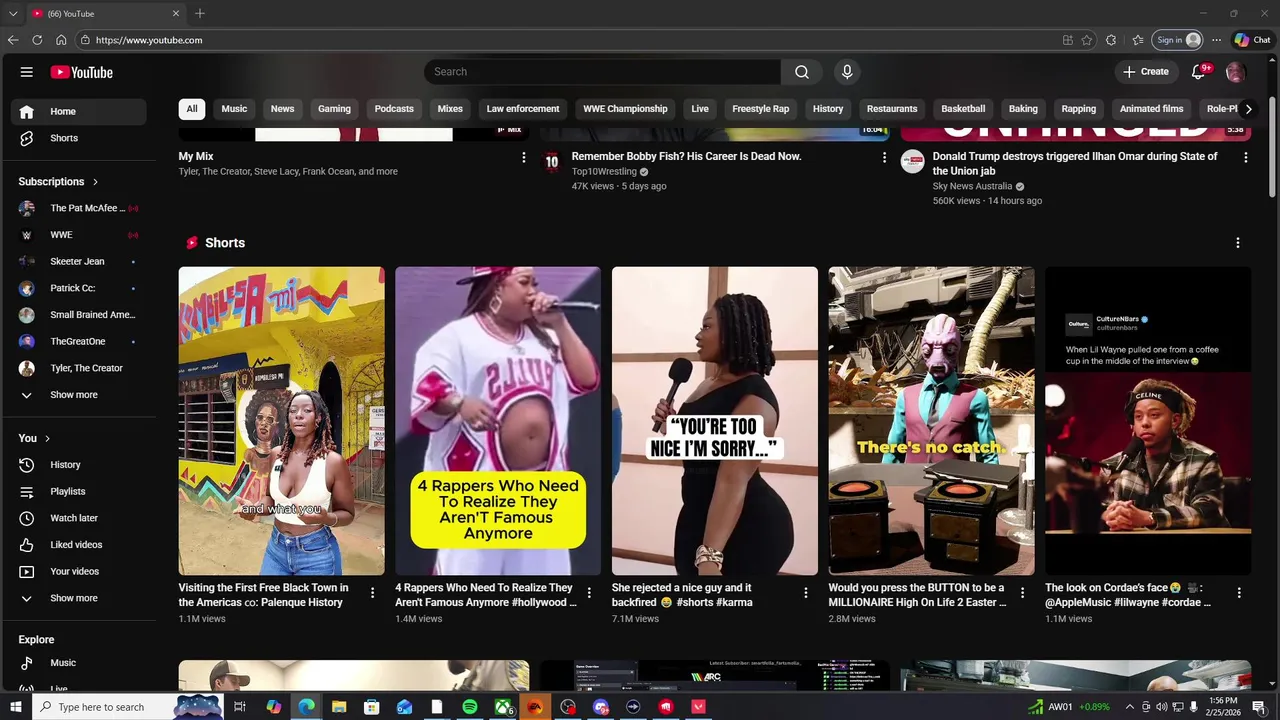Select the Gaming filter chip
Screen dimensions: 1280x720
tap(334, 109)
